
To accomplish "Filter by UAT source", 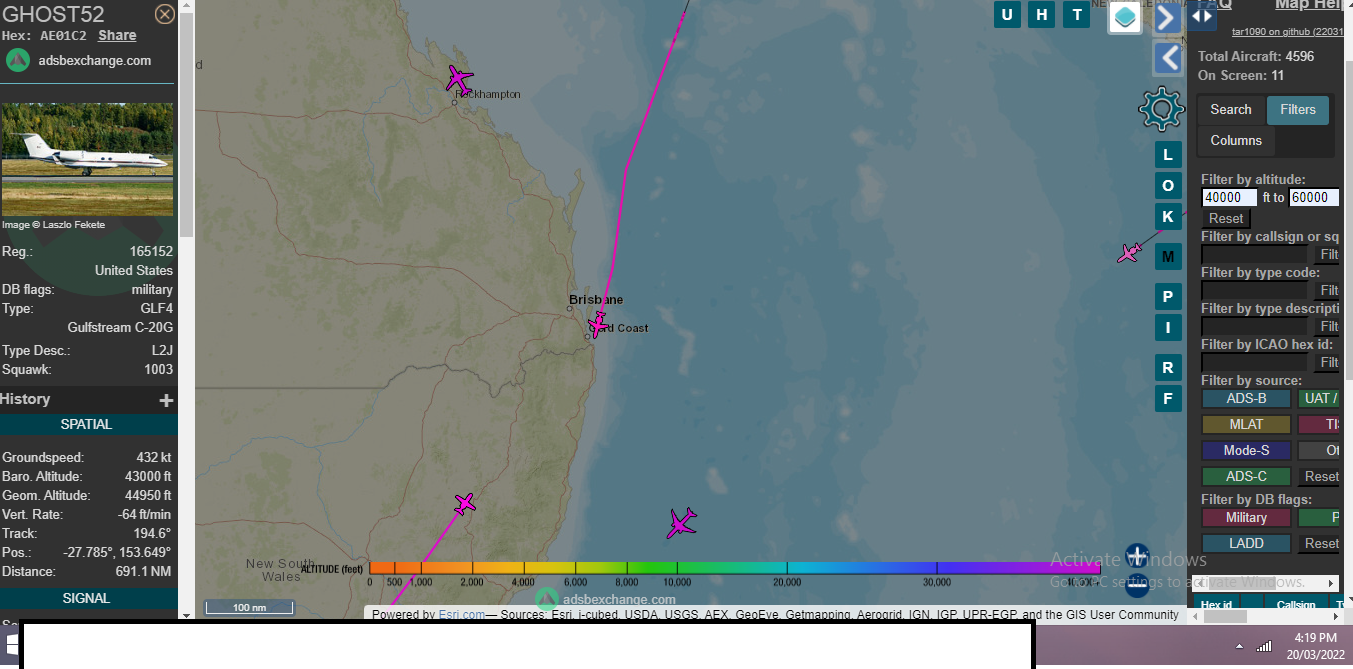I will (1320, 399).
